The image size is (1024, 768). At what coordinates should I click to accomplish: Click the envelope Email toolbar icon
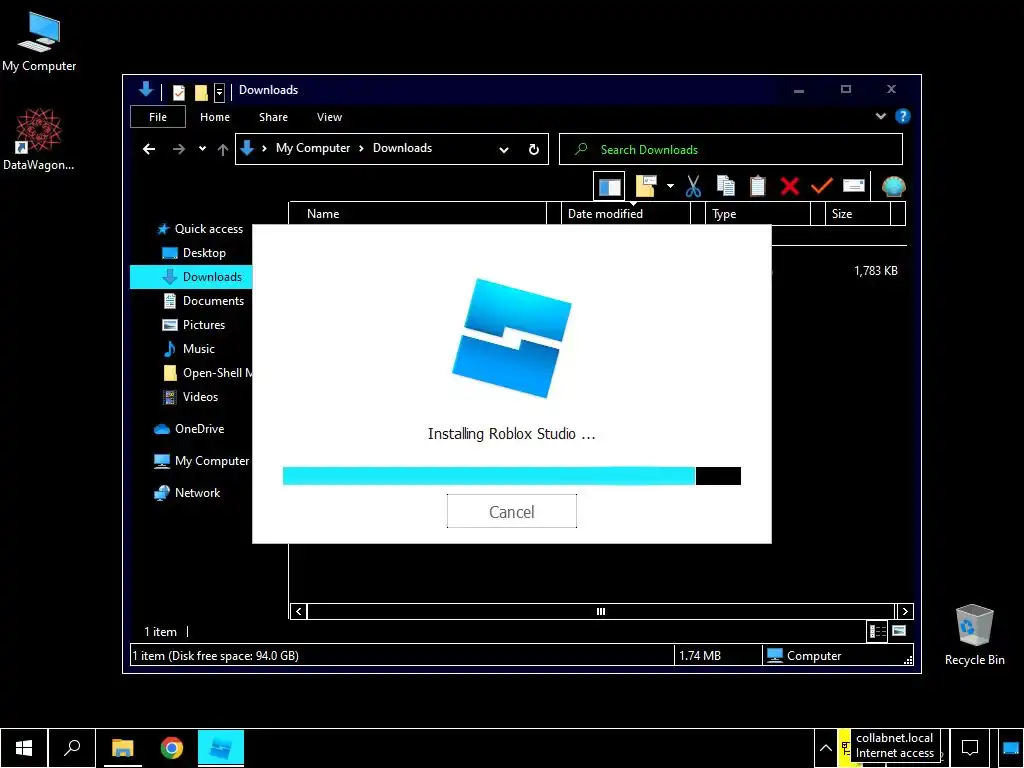854,186
